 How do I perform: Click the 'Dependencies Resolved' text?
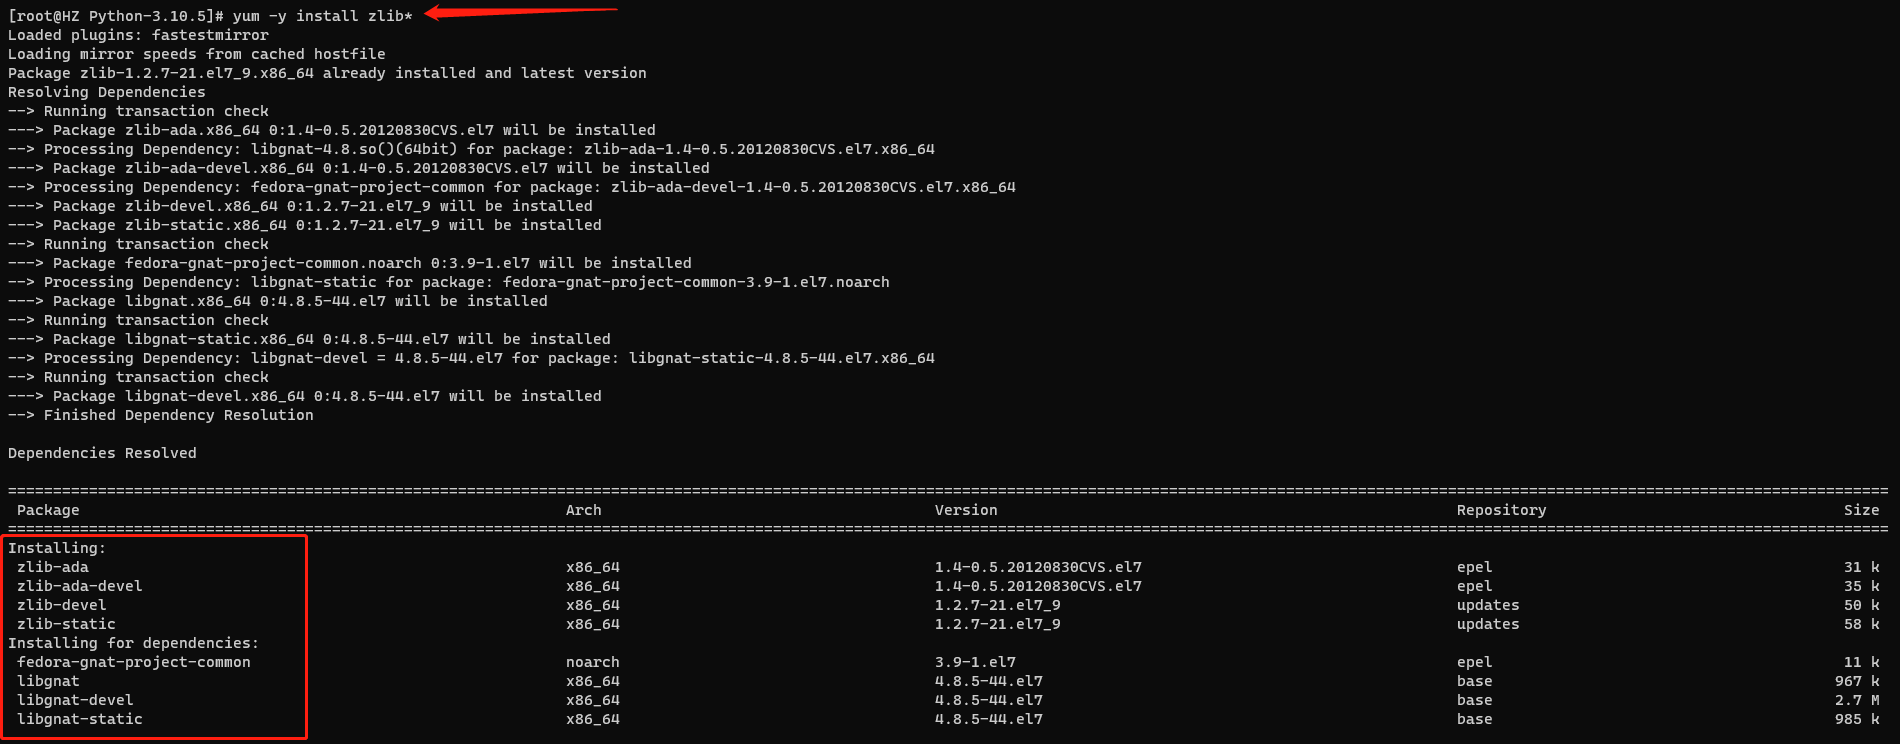coord(102,453)
